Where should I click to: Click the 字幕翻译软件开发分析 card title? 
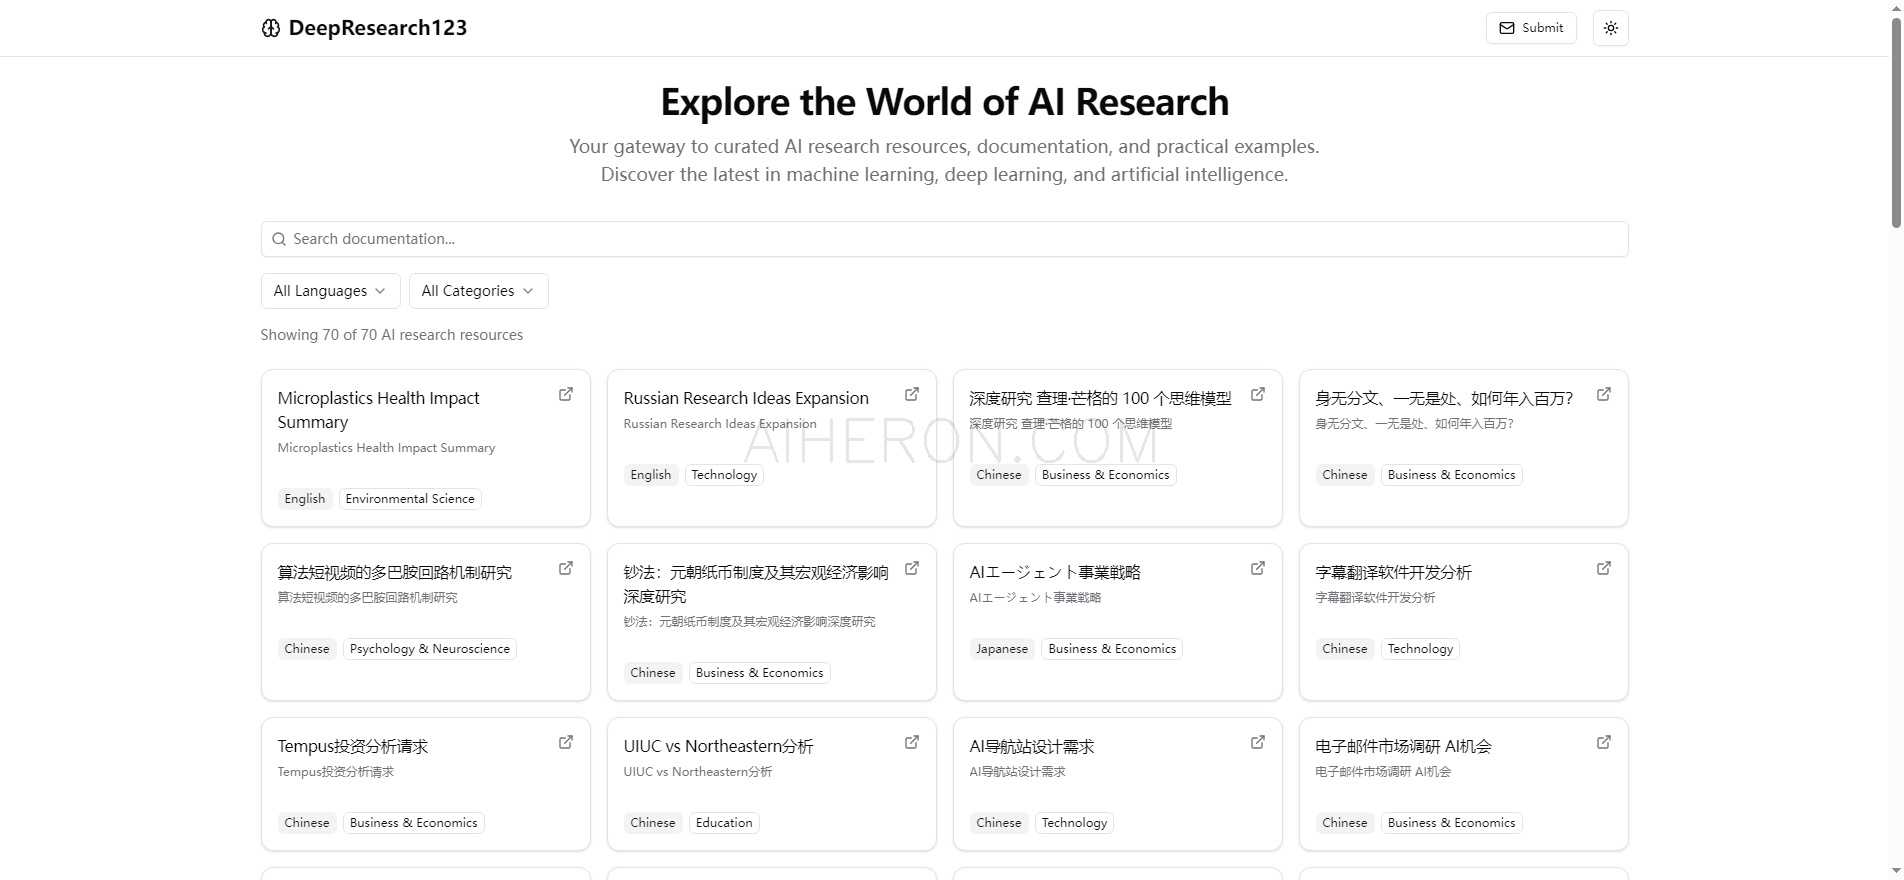pyautogui.click(x=1393, y=572)
